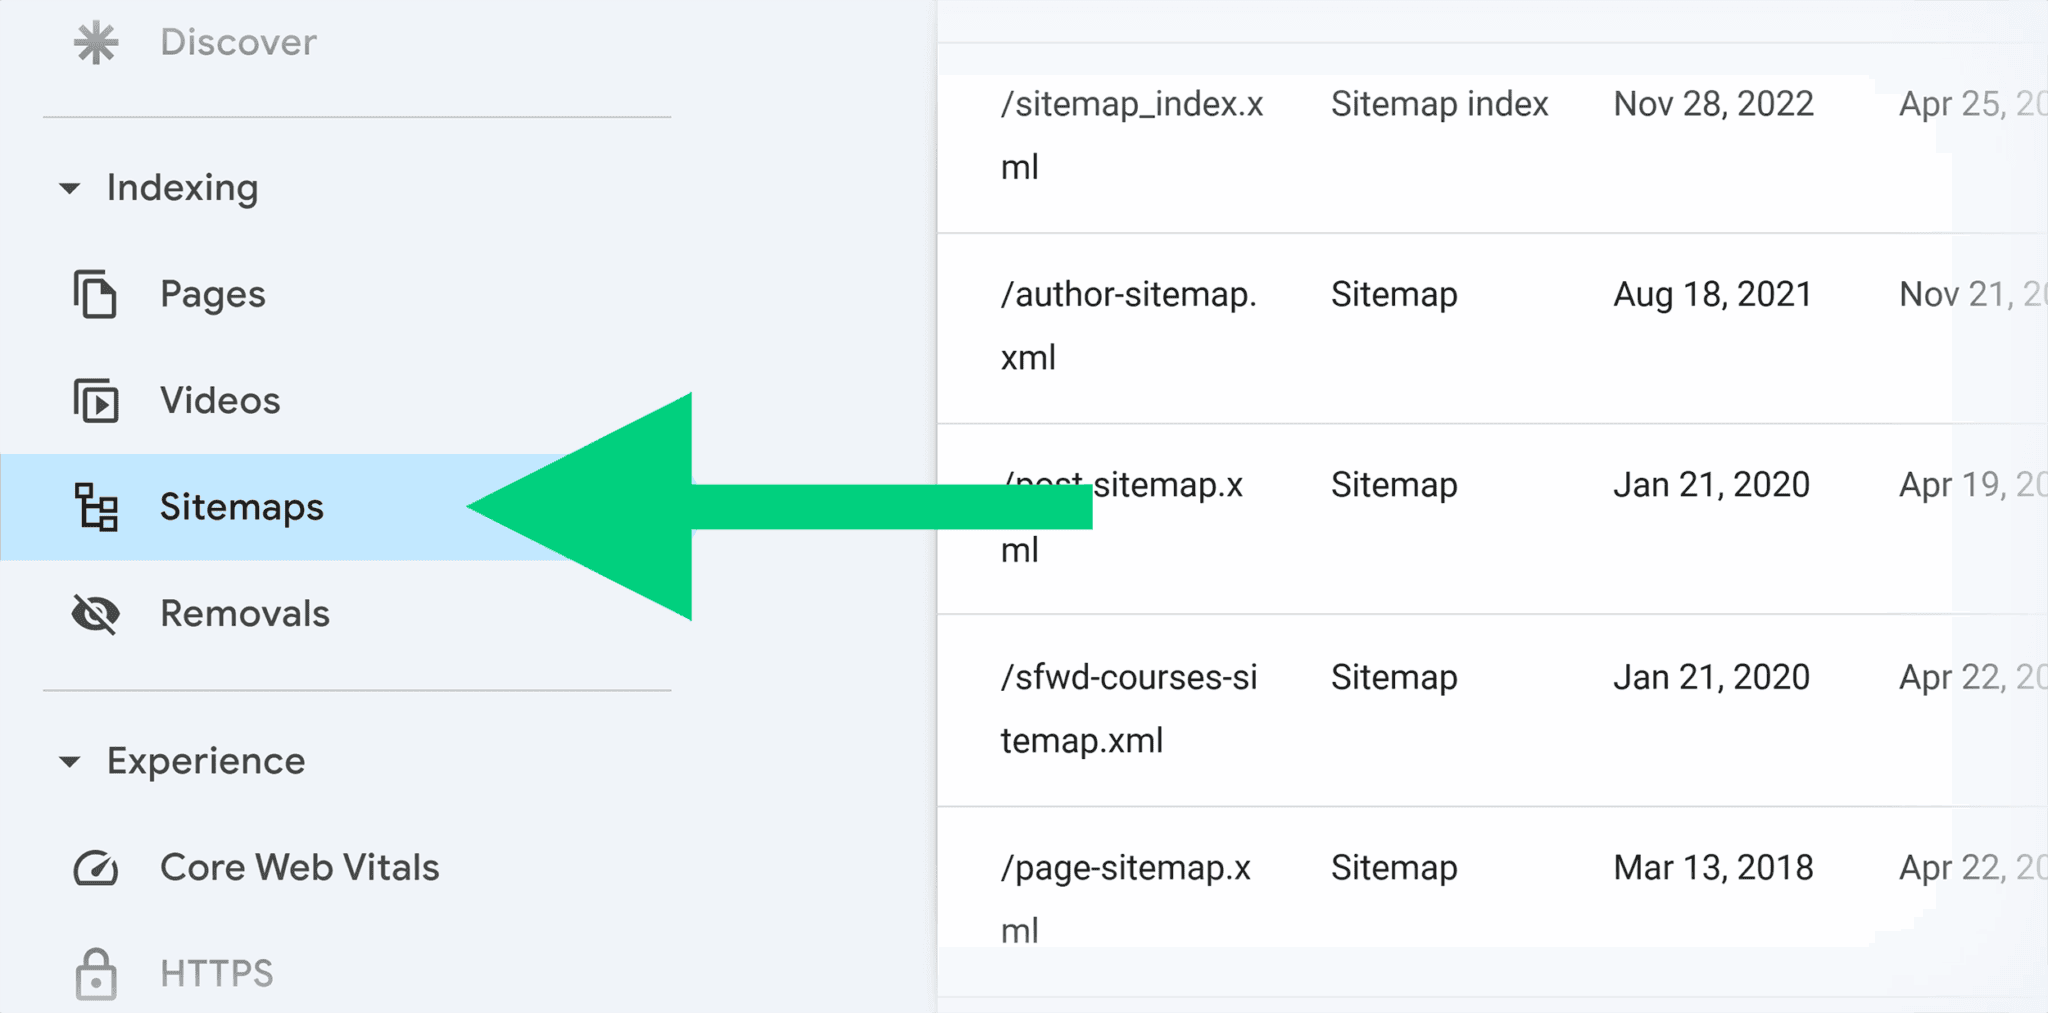This screenshot has width=2048, height=1013.
Task: Open the /sitemap_index.xml entry
Action: click(x=1131, y=133)
